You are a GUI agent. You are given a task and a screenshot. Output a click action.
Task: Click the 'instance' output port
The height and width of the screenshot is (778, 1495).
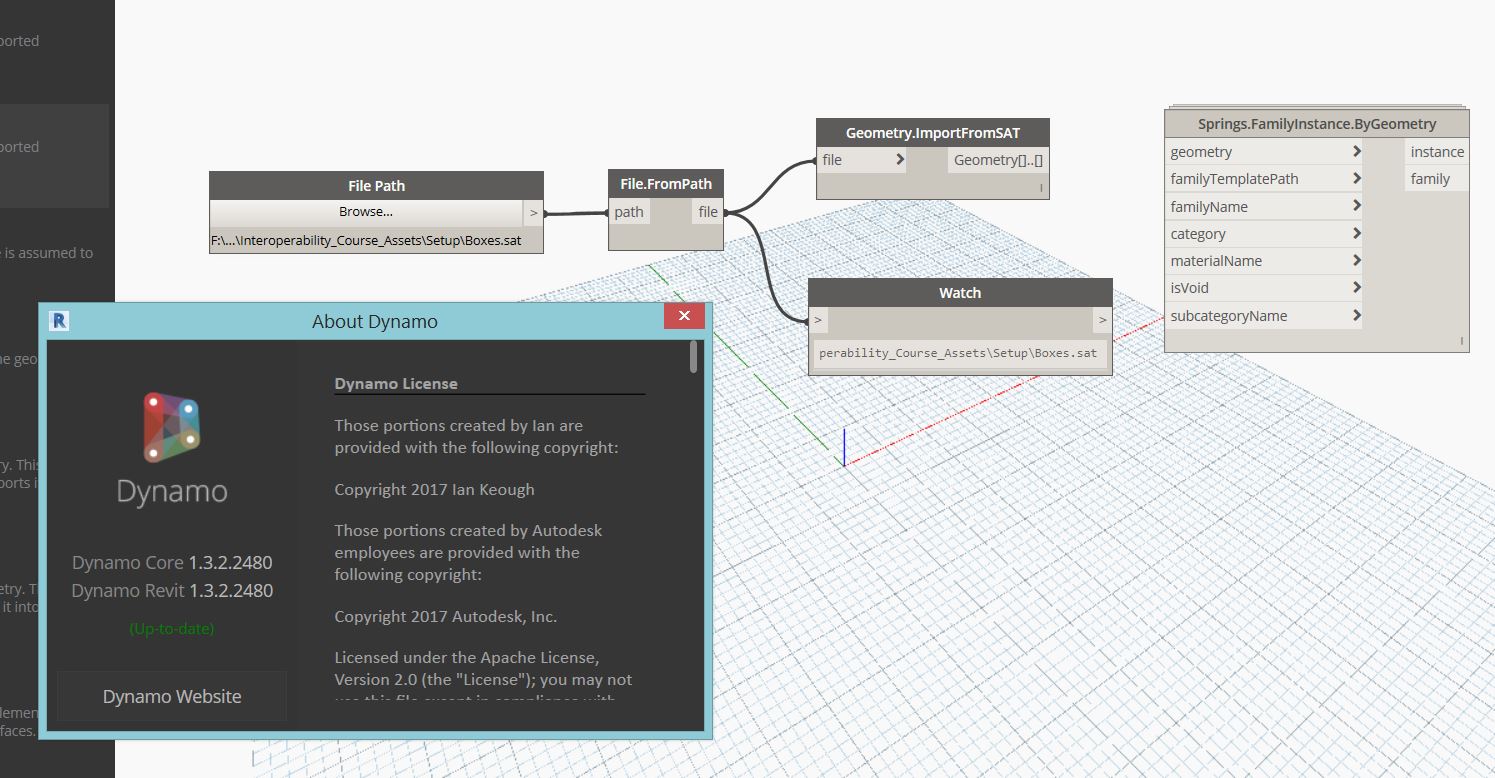[x=1437, y=152]
